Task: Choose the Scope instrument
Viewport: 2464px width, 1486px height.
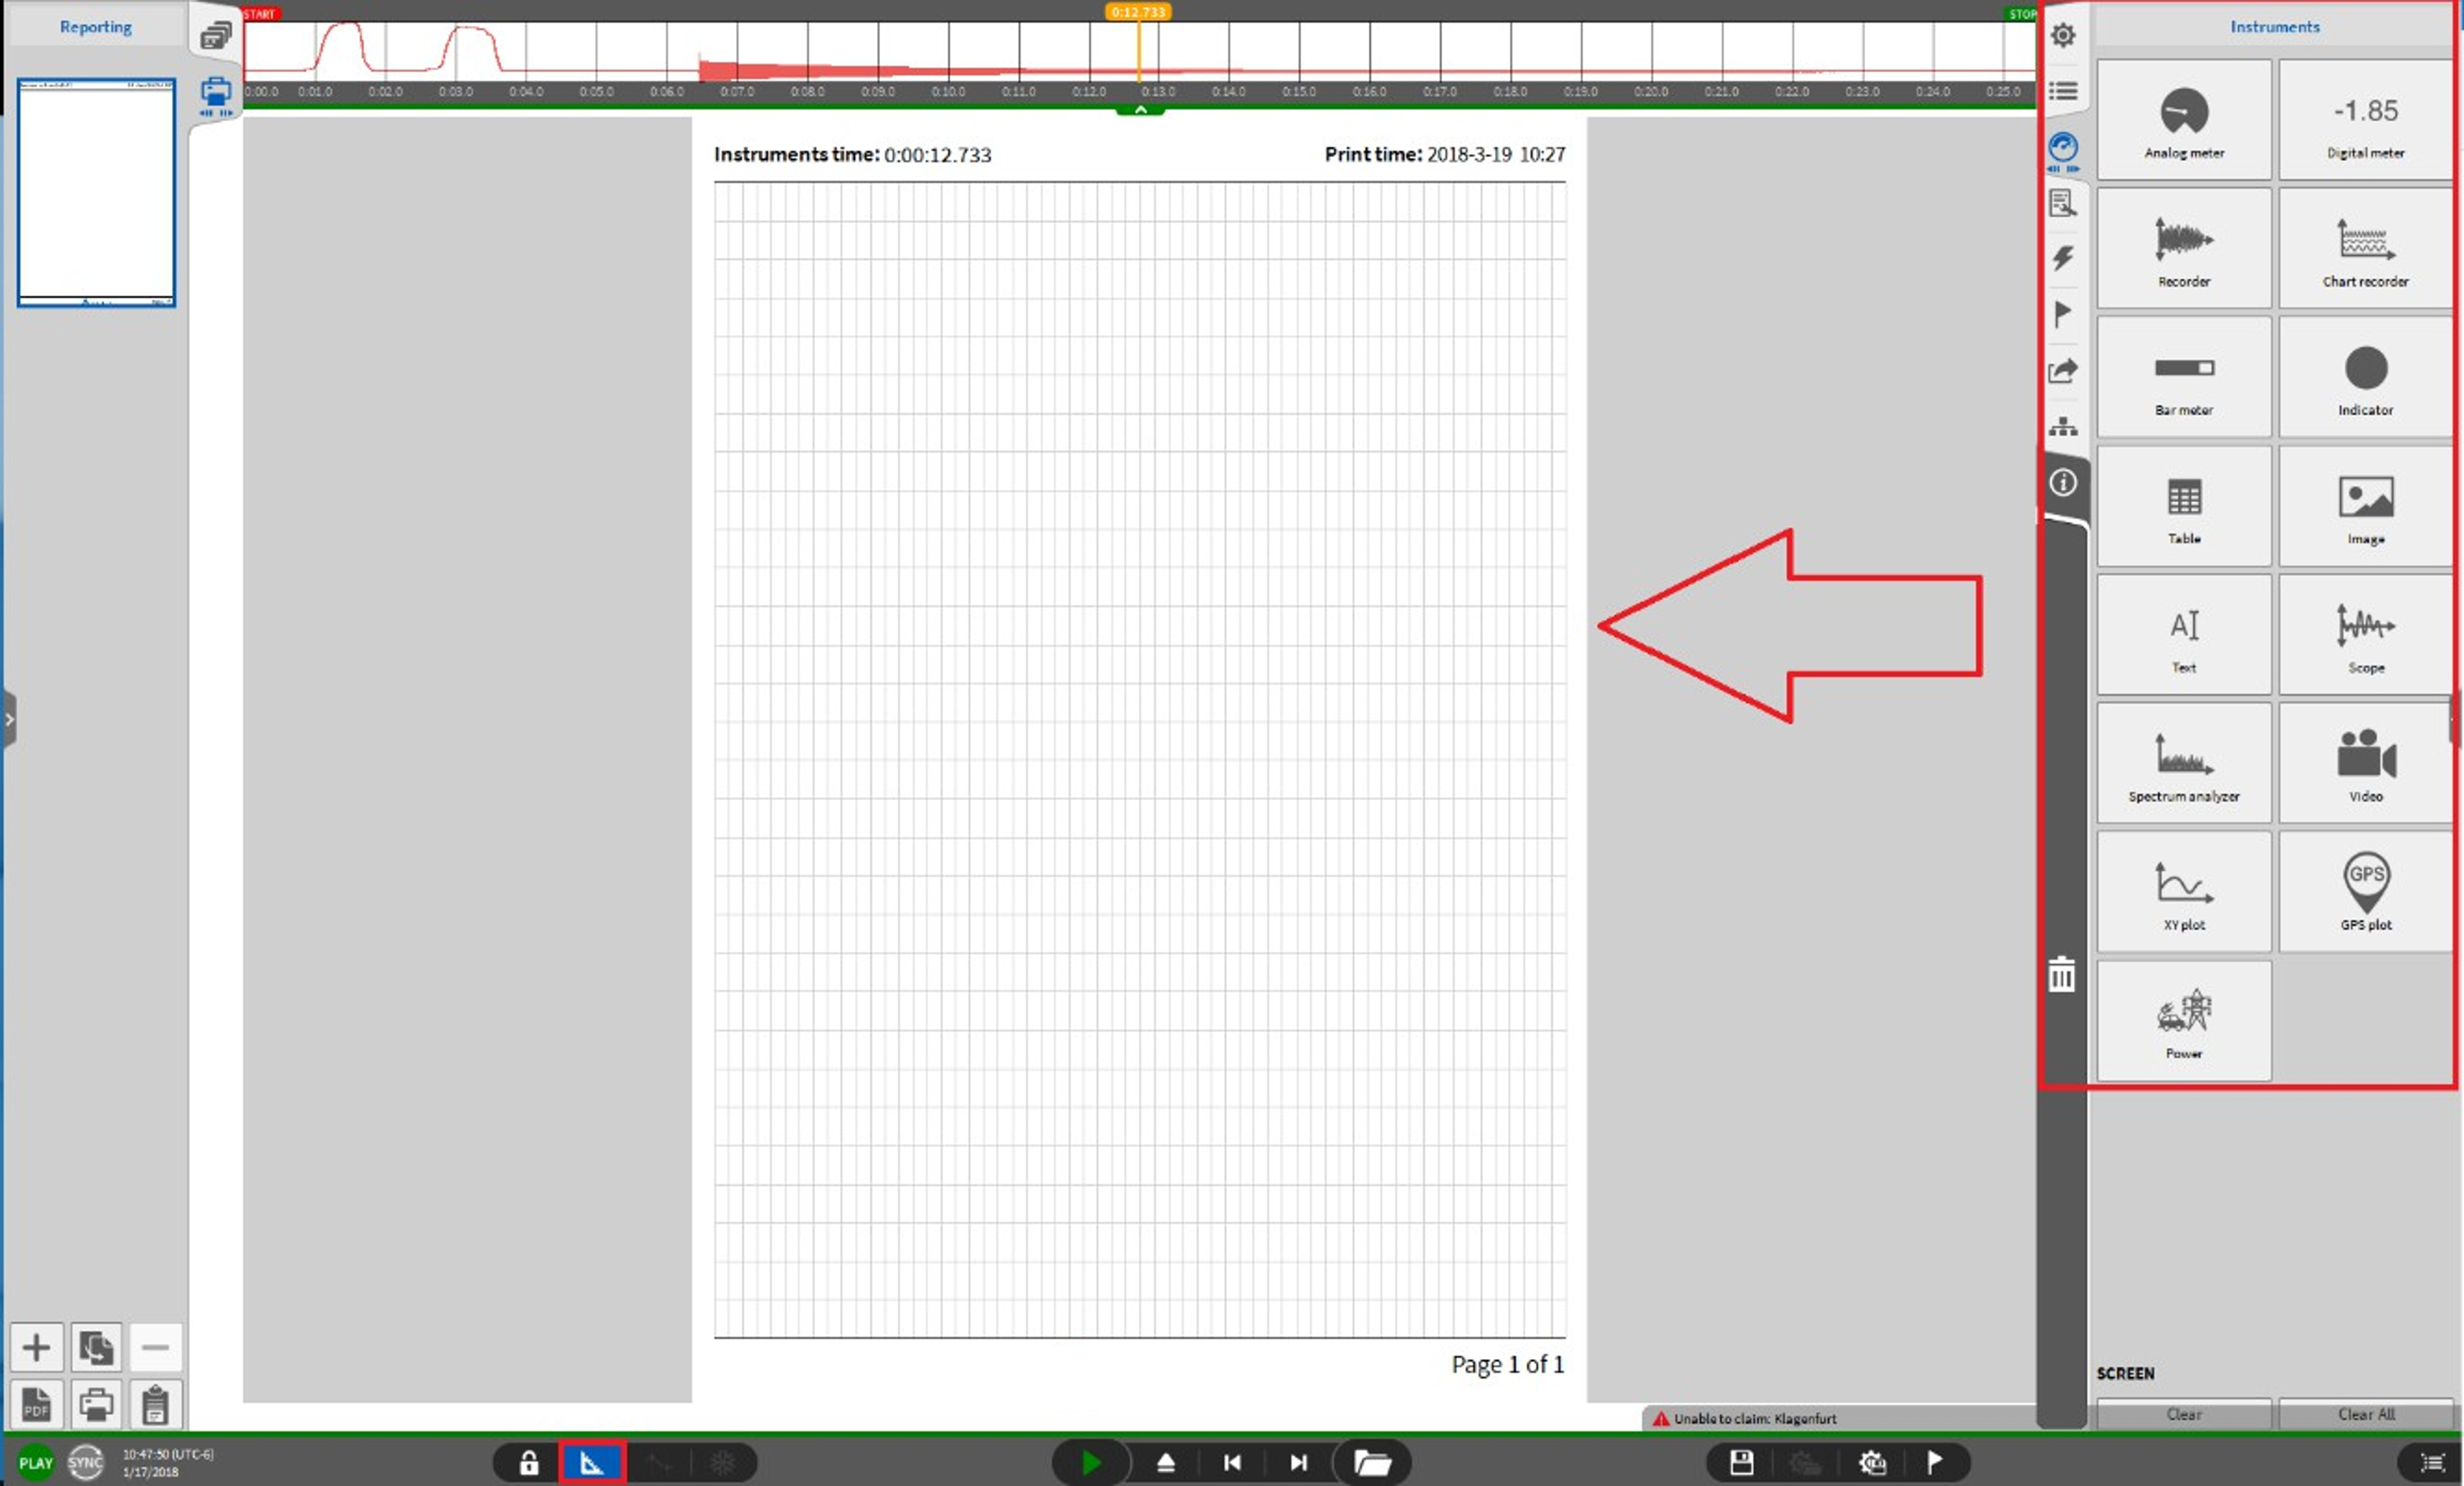Action: click(x=2365, y=634)
